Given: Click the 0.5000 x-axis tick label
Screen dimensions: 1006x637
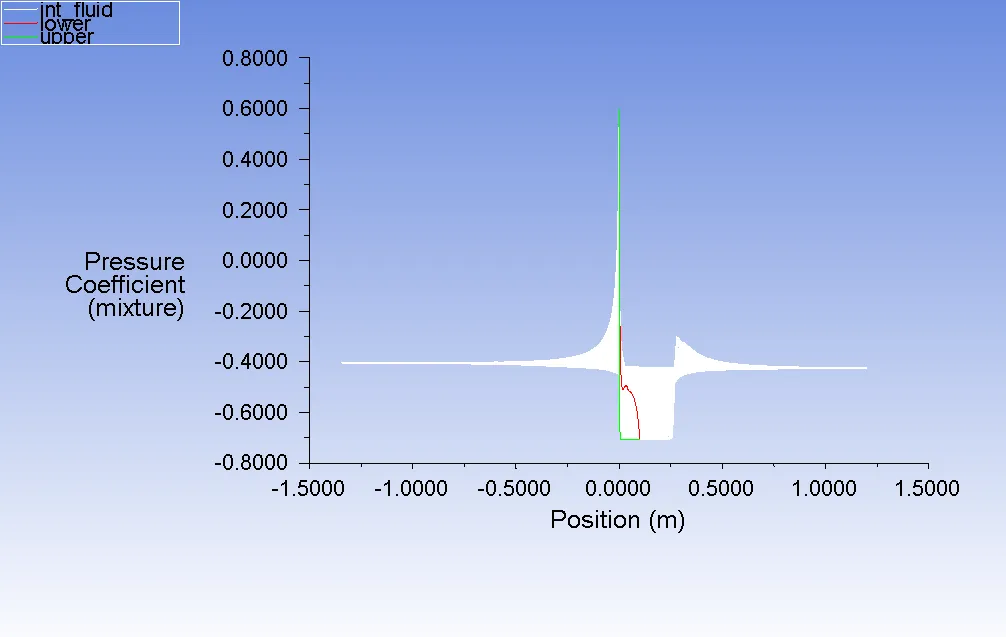Looking at the screenshot, I should tap(723, 489).
